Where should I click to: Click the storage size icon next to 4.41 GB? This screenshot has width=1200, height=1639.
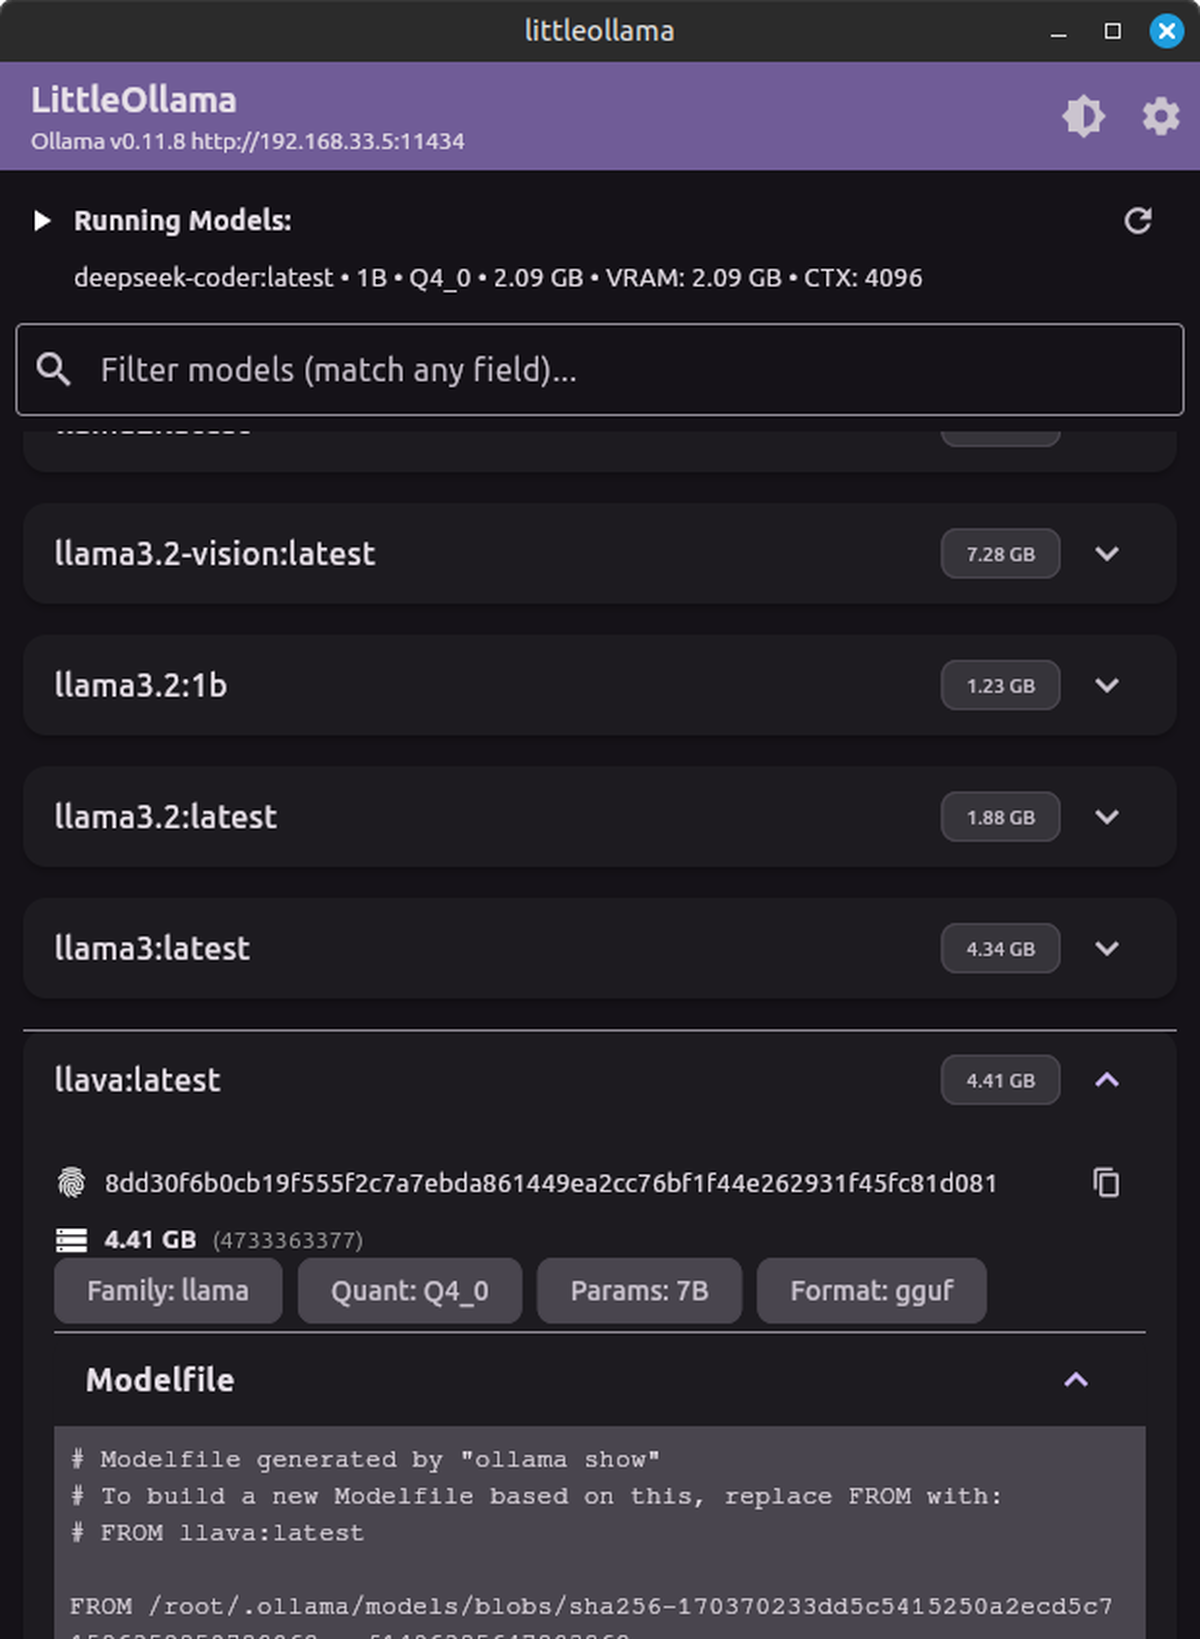click(x=71, y=1241)
